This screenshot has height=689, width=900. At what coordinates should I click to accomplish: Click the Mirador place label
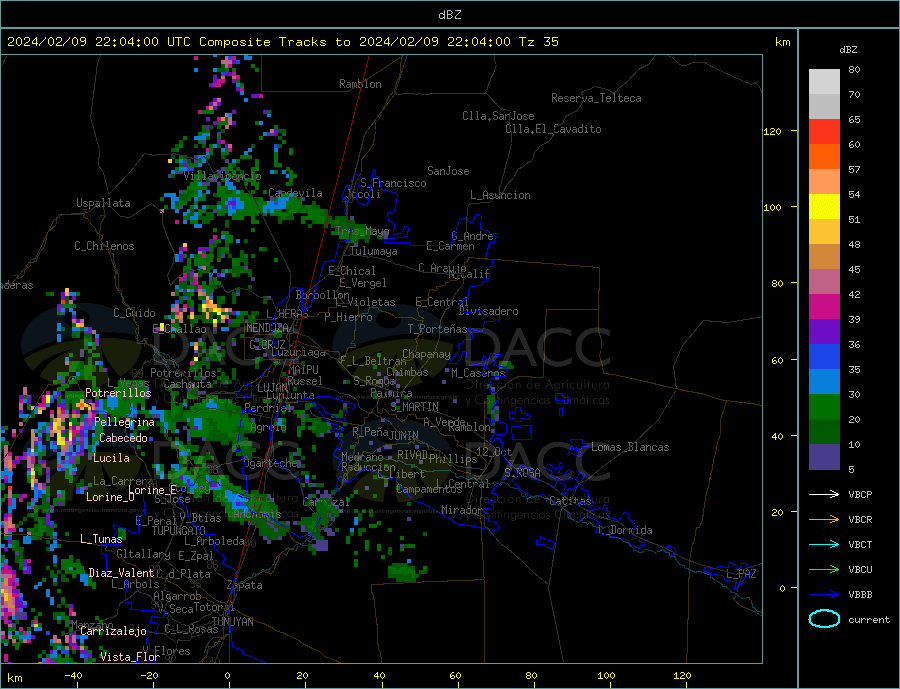tap(462, 510)
